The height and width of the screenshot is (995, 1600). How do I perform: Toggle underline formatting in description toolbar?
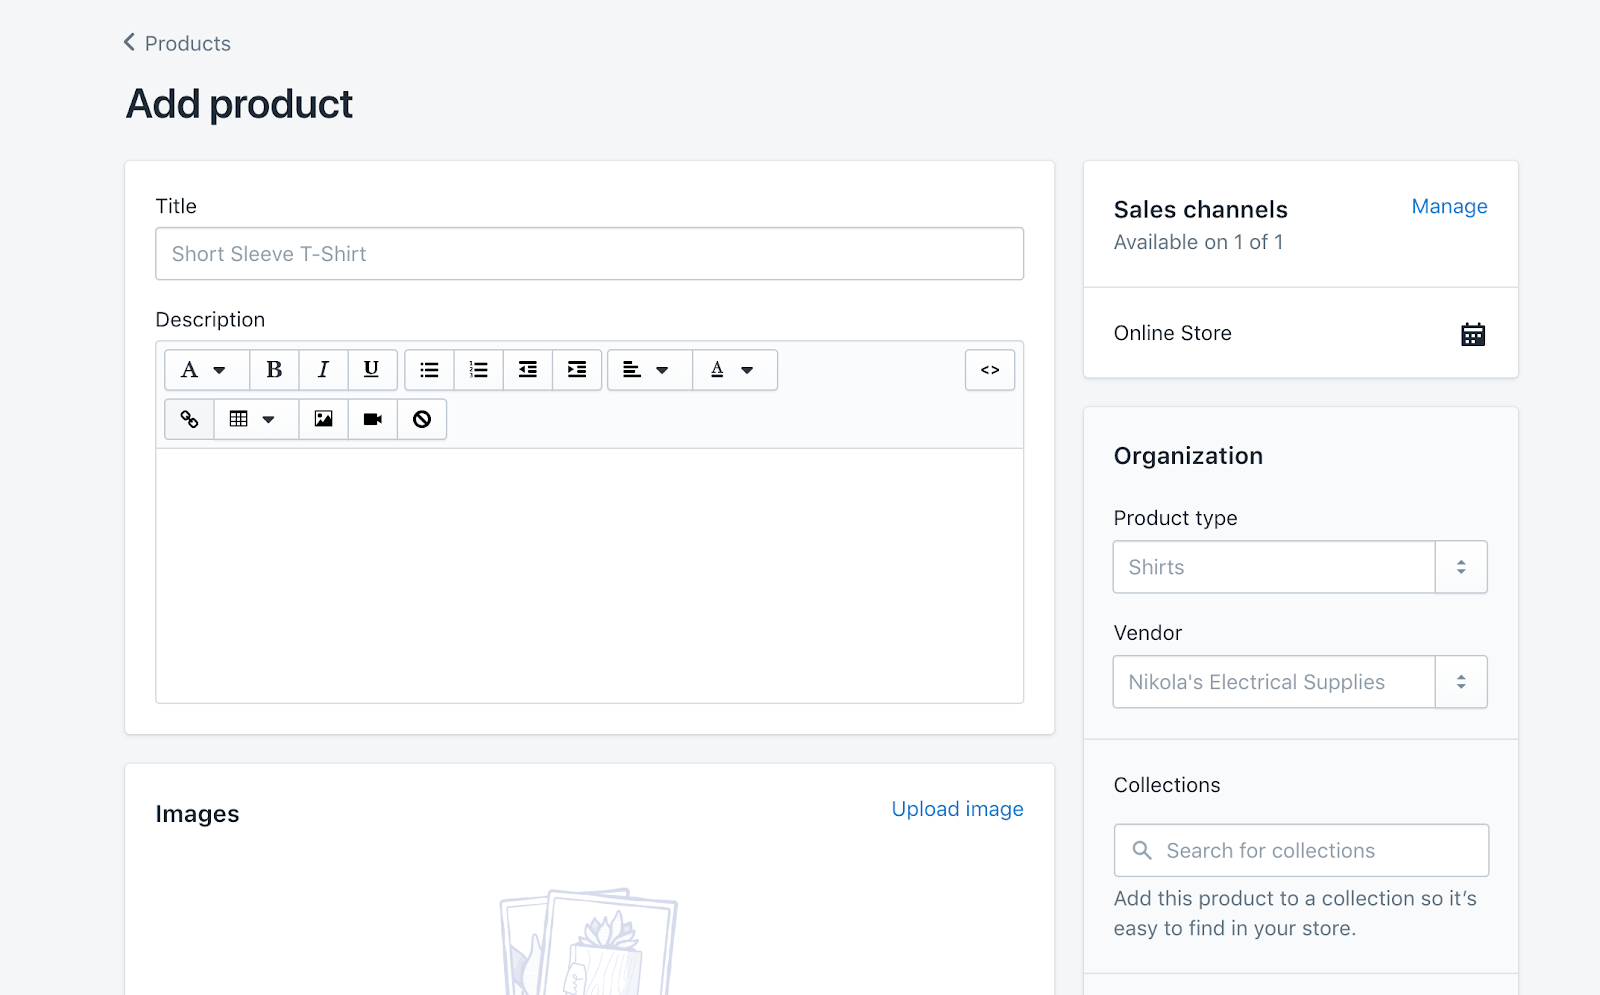372,370
